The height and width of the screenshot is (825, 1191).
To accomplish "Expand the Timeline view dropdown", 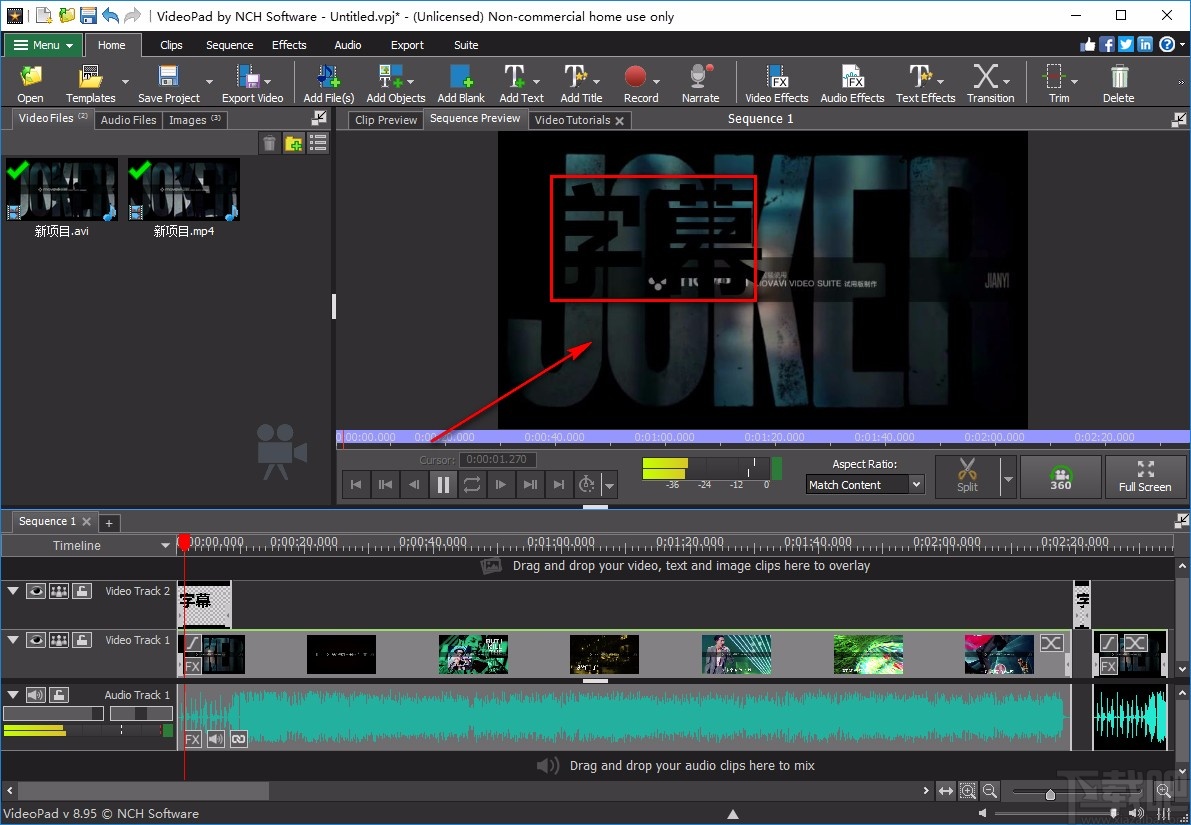I will coord(165,546).
